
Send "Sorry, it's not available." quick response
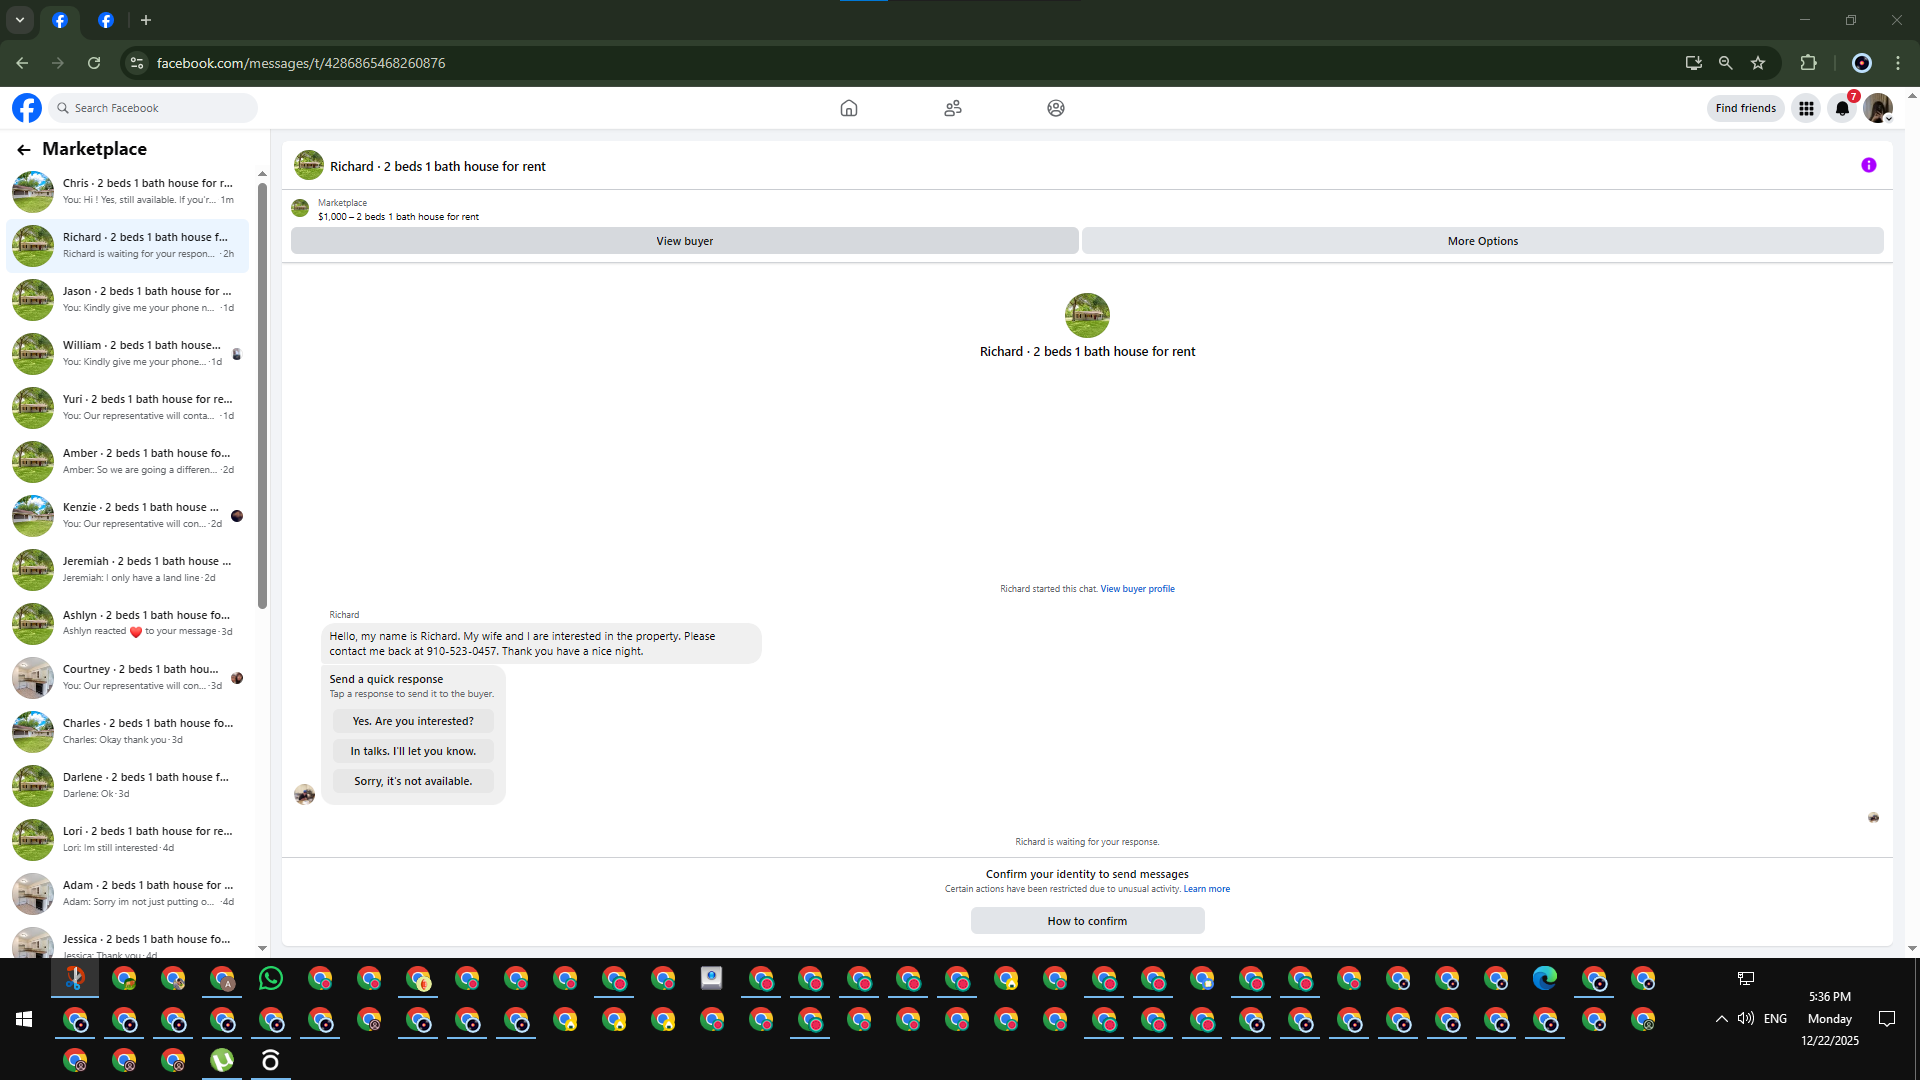pos(413,781)
